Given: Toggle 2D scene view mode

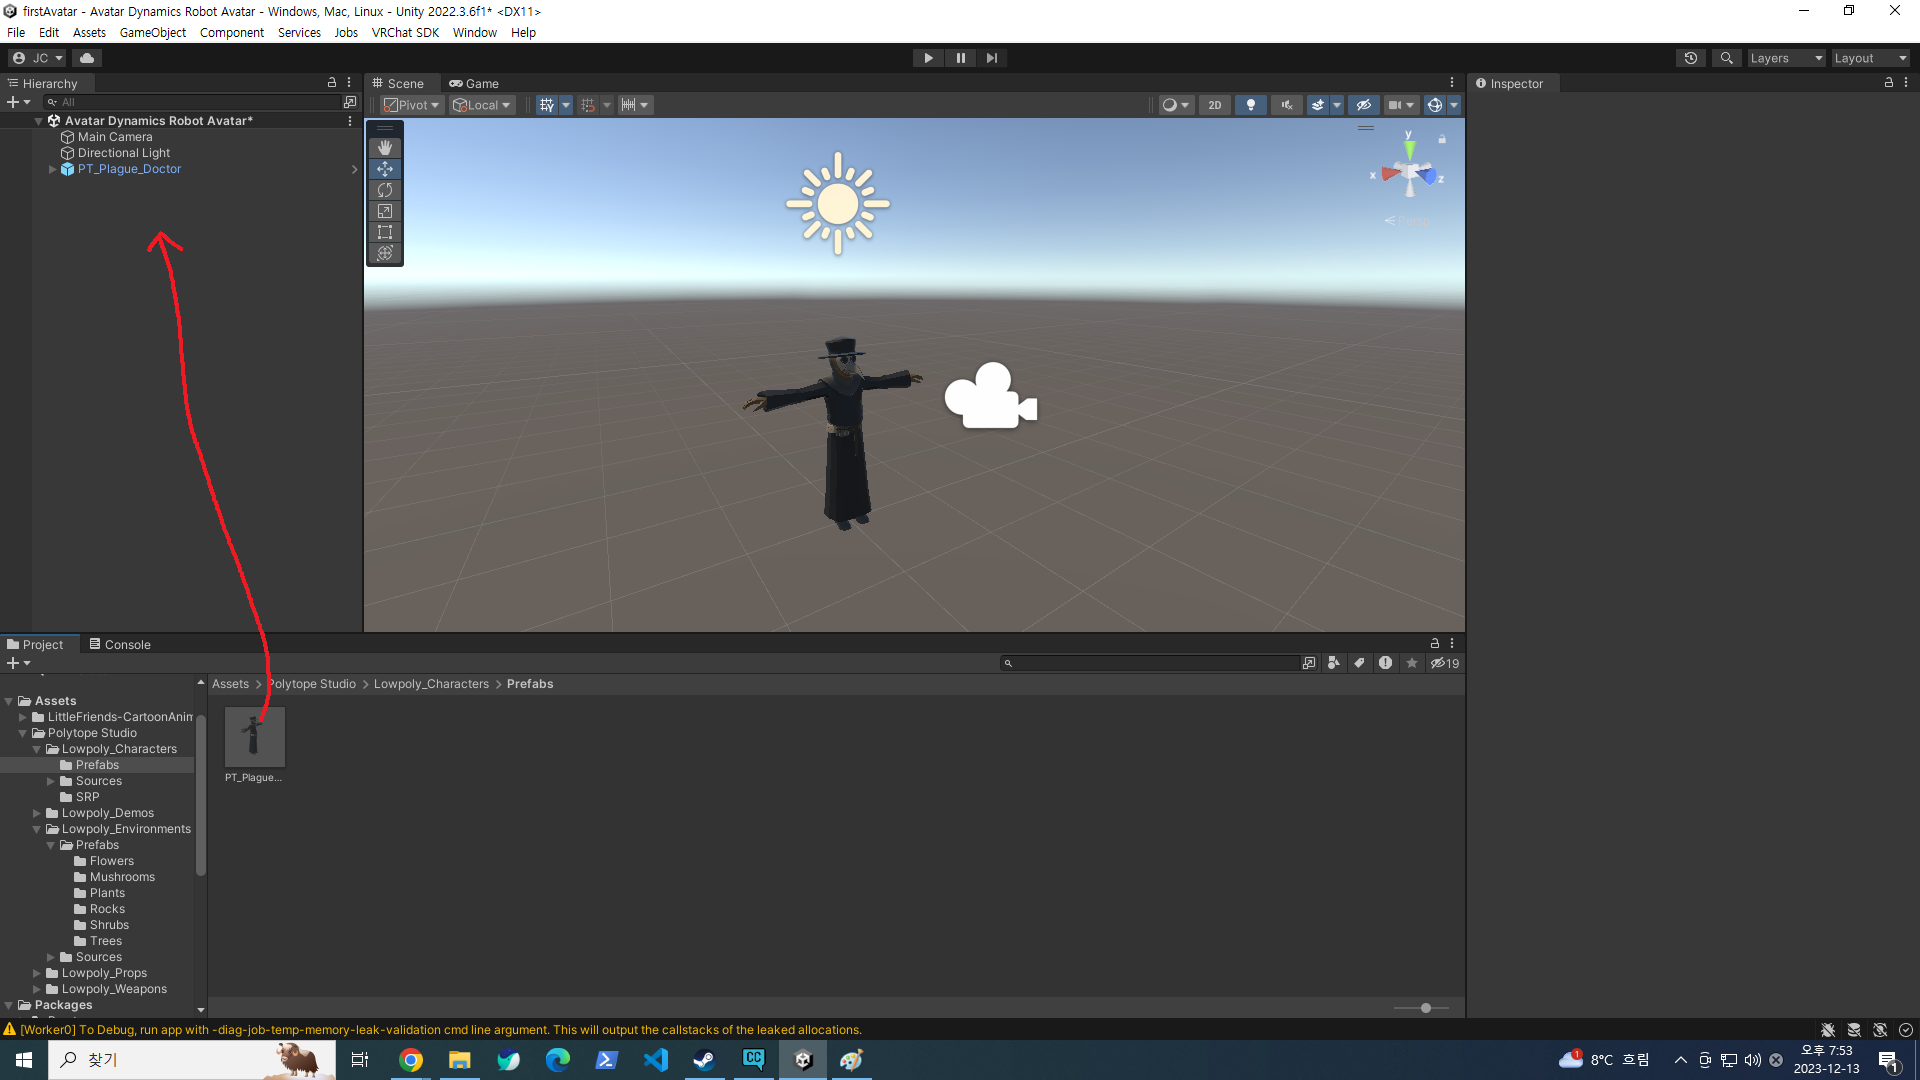Looking at the screenshot, I should pyautogui.click(x=1214, y=105).
